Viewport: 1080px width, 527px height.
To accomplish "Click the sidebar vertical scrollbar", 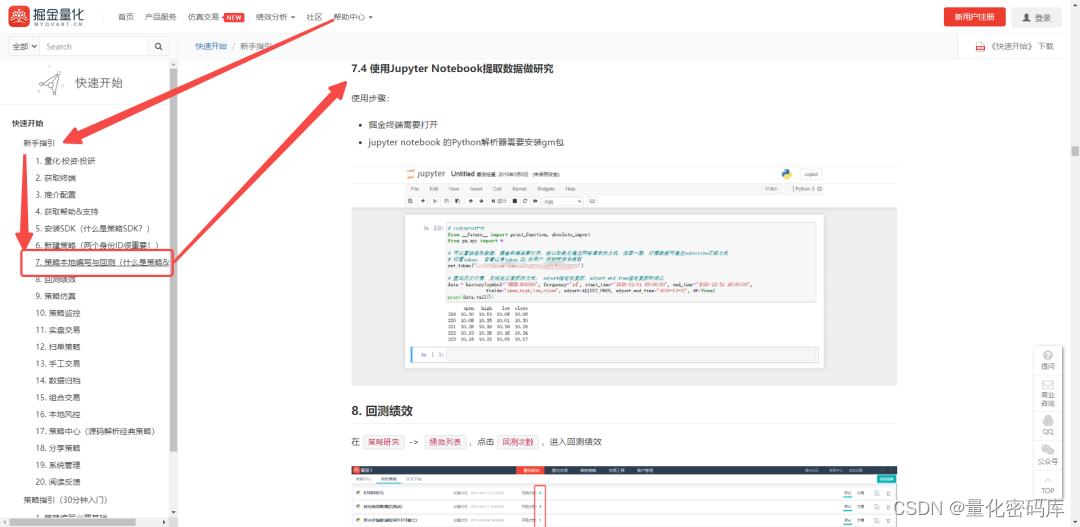I will click(173, 262).
